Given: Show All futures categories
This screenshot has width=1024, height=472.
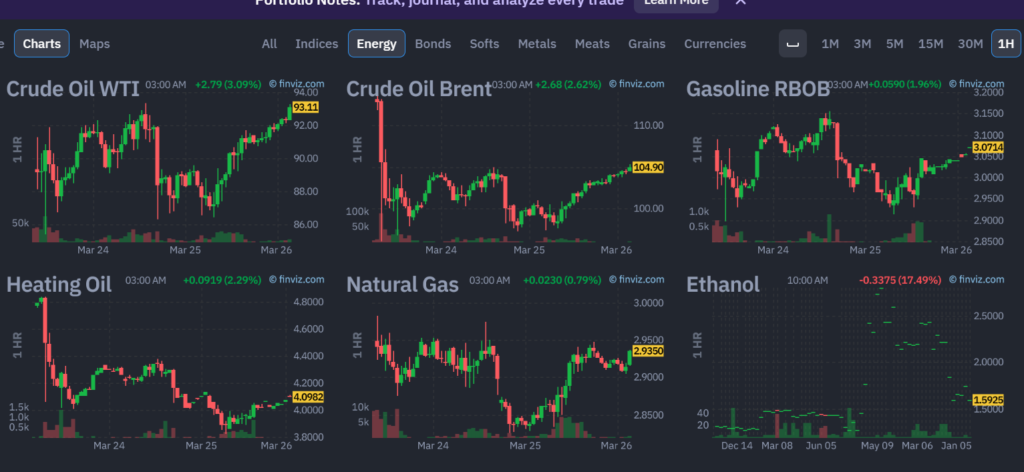Looking at the screenshot, I should [x=269, y=44].
